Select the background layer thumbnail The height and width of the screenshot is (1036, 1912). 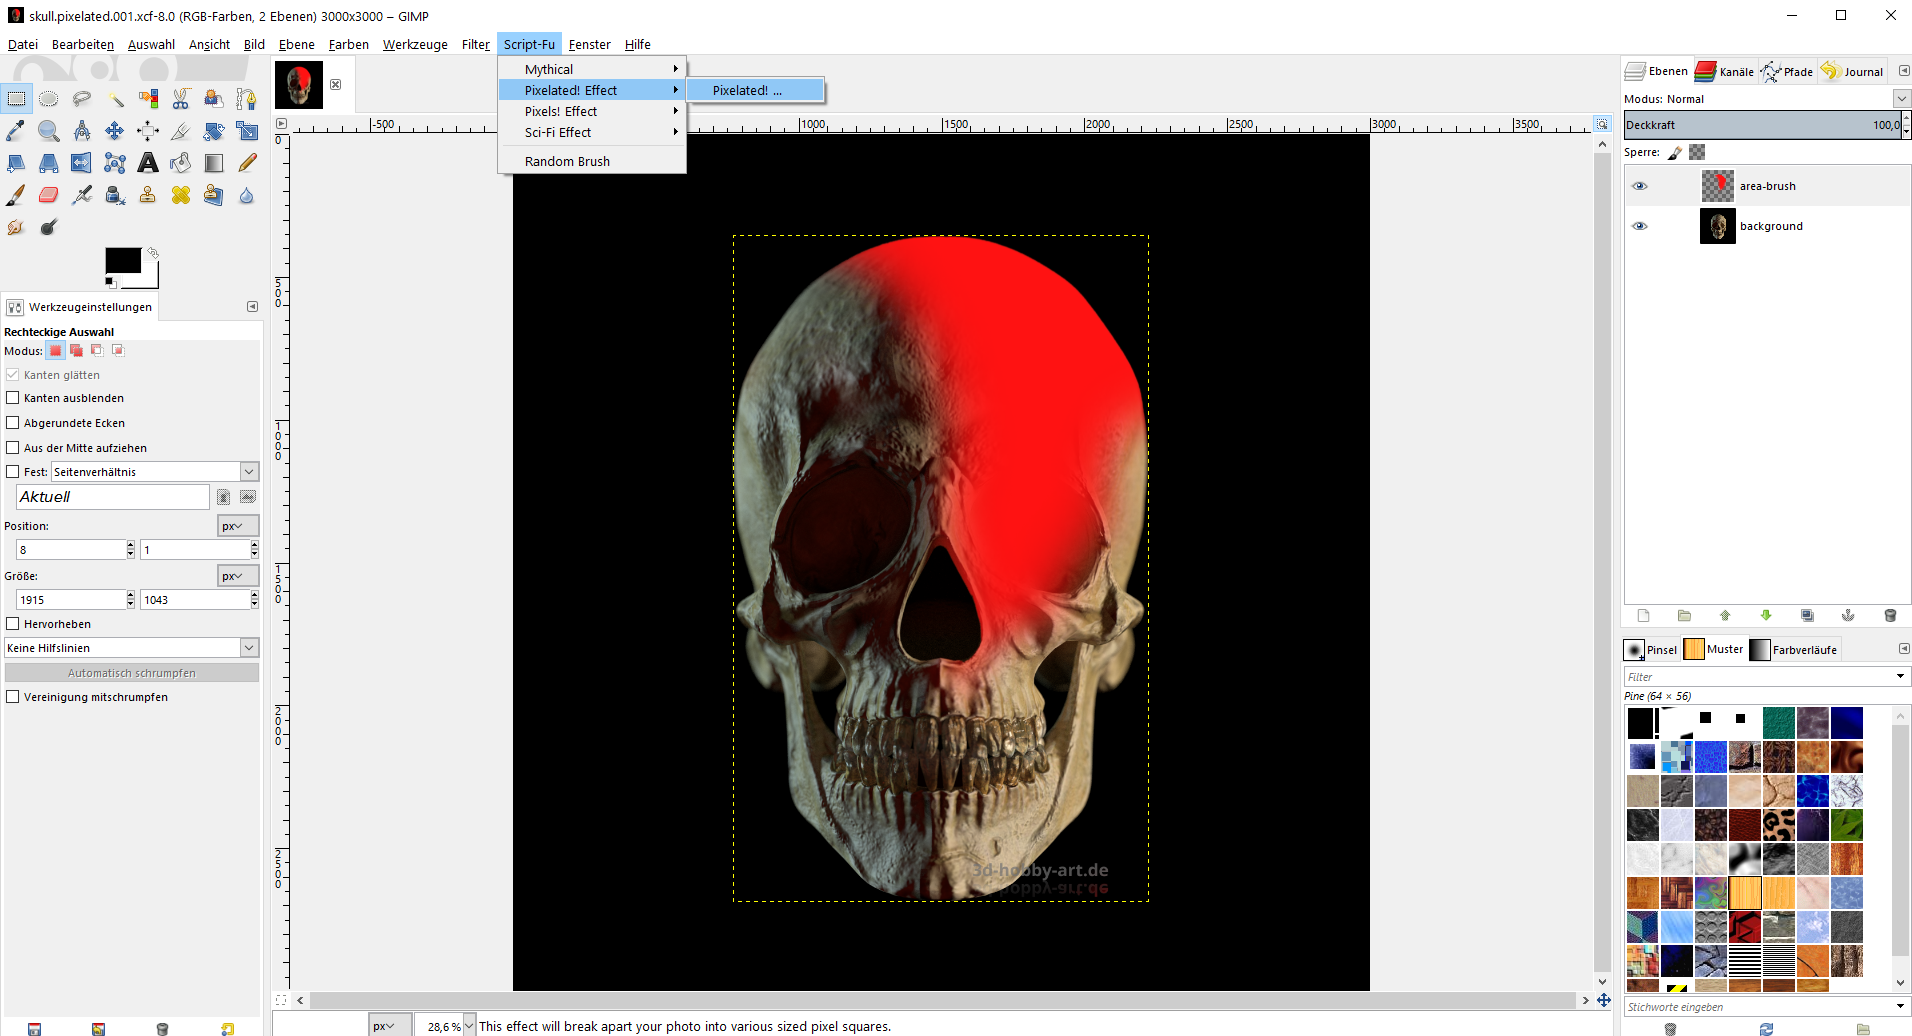point(1717,226)
